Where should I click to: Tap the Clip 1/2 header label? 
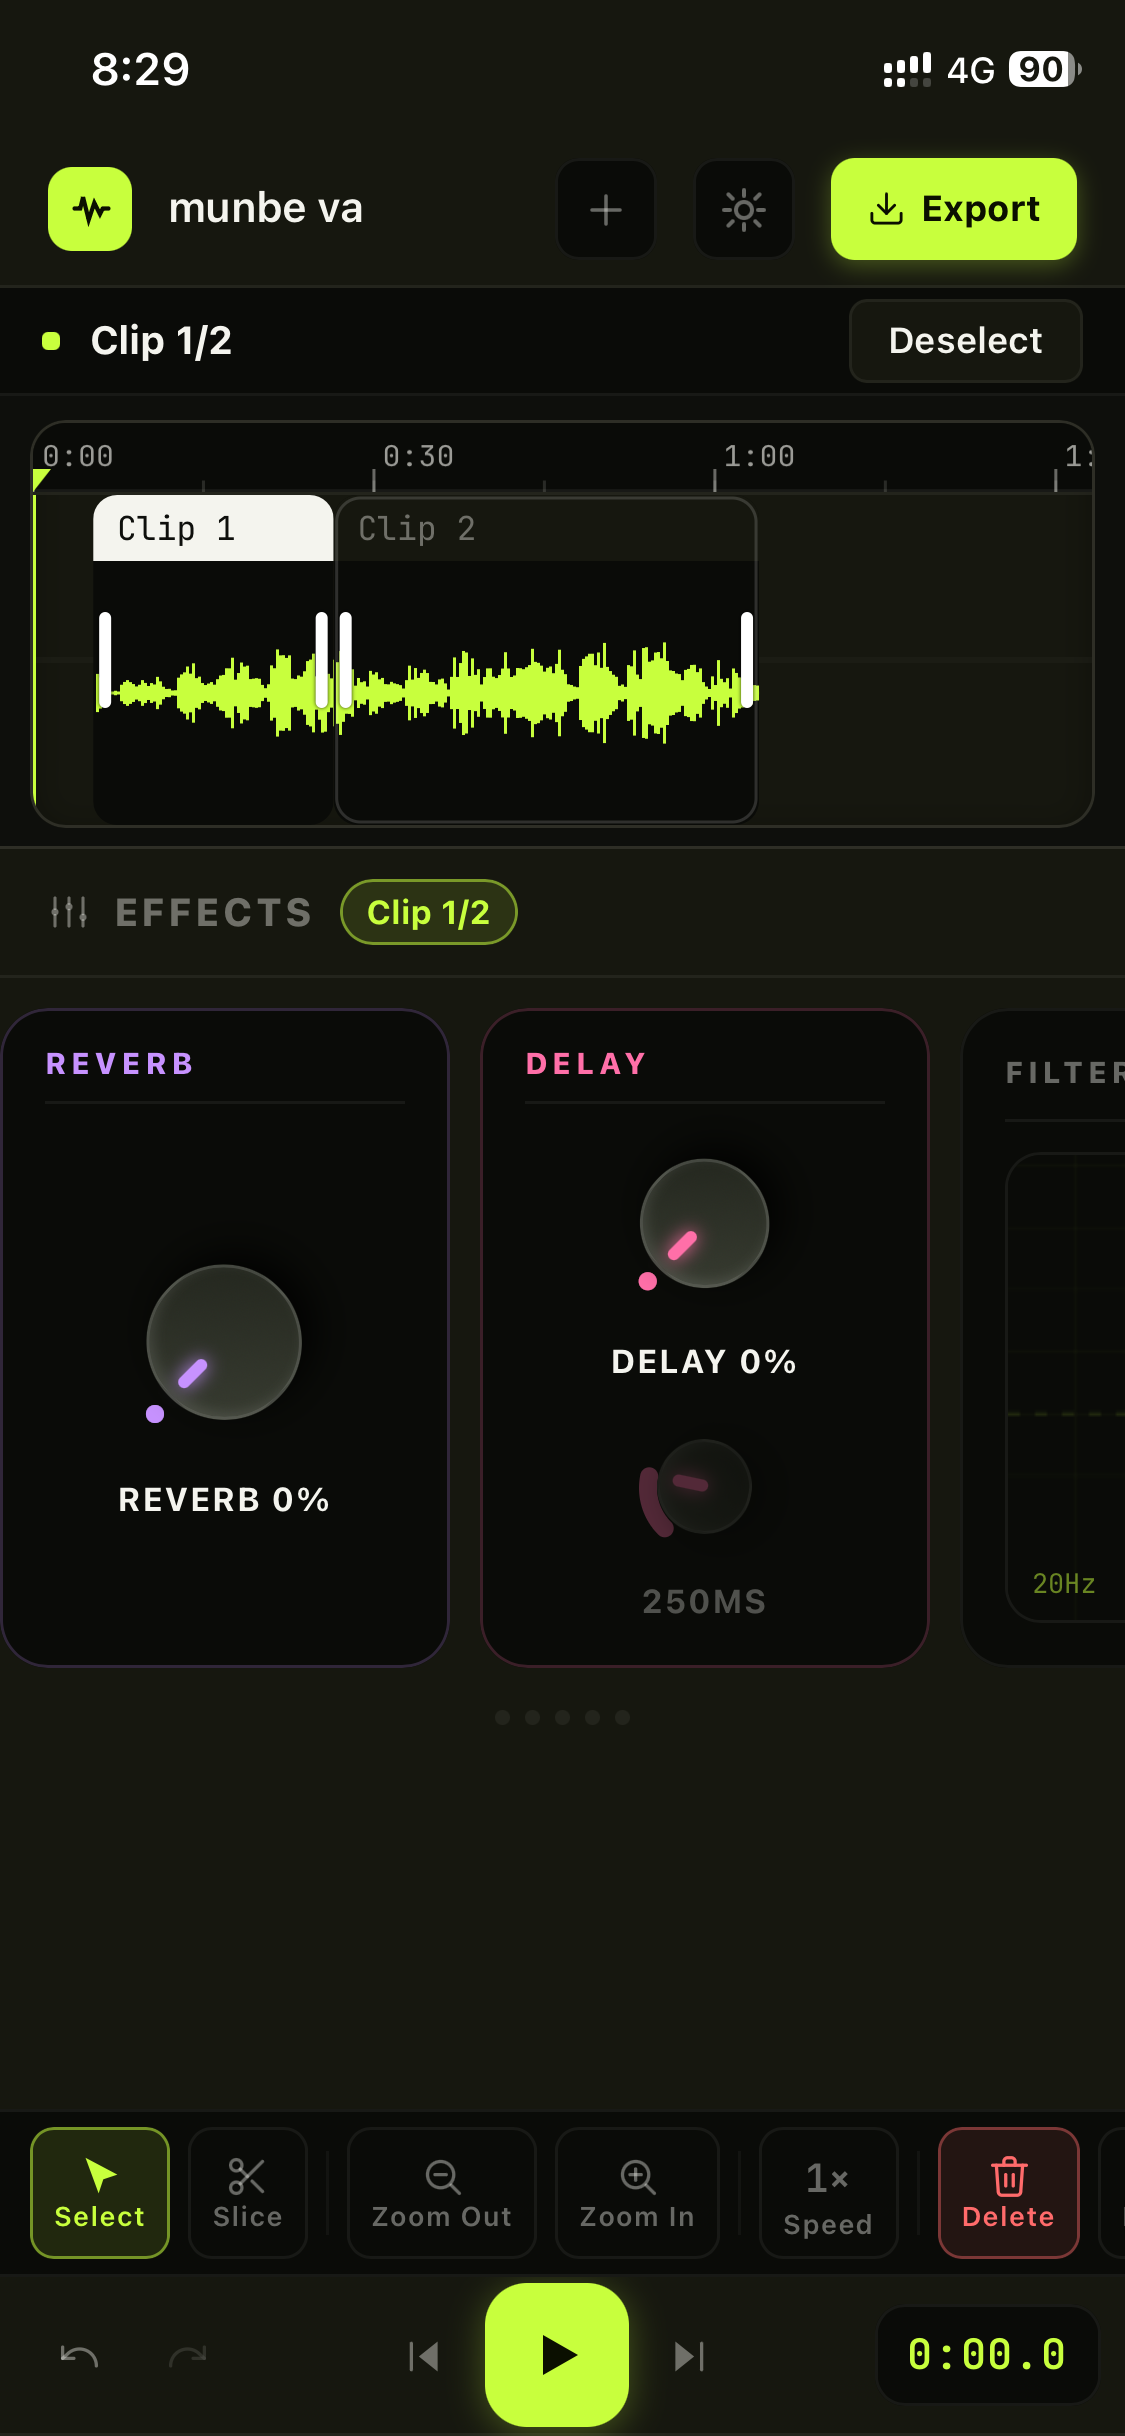tap(161, 341)
